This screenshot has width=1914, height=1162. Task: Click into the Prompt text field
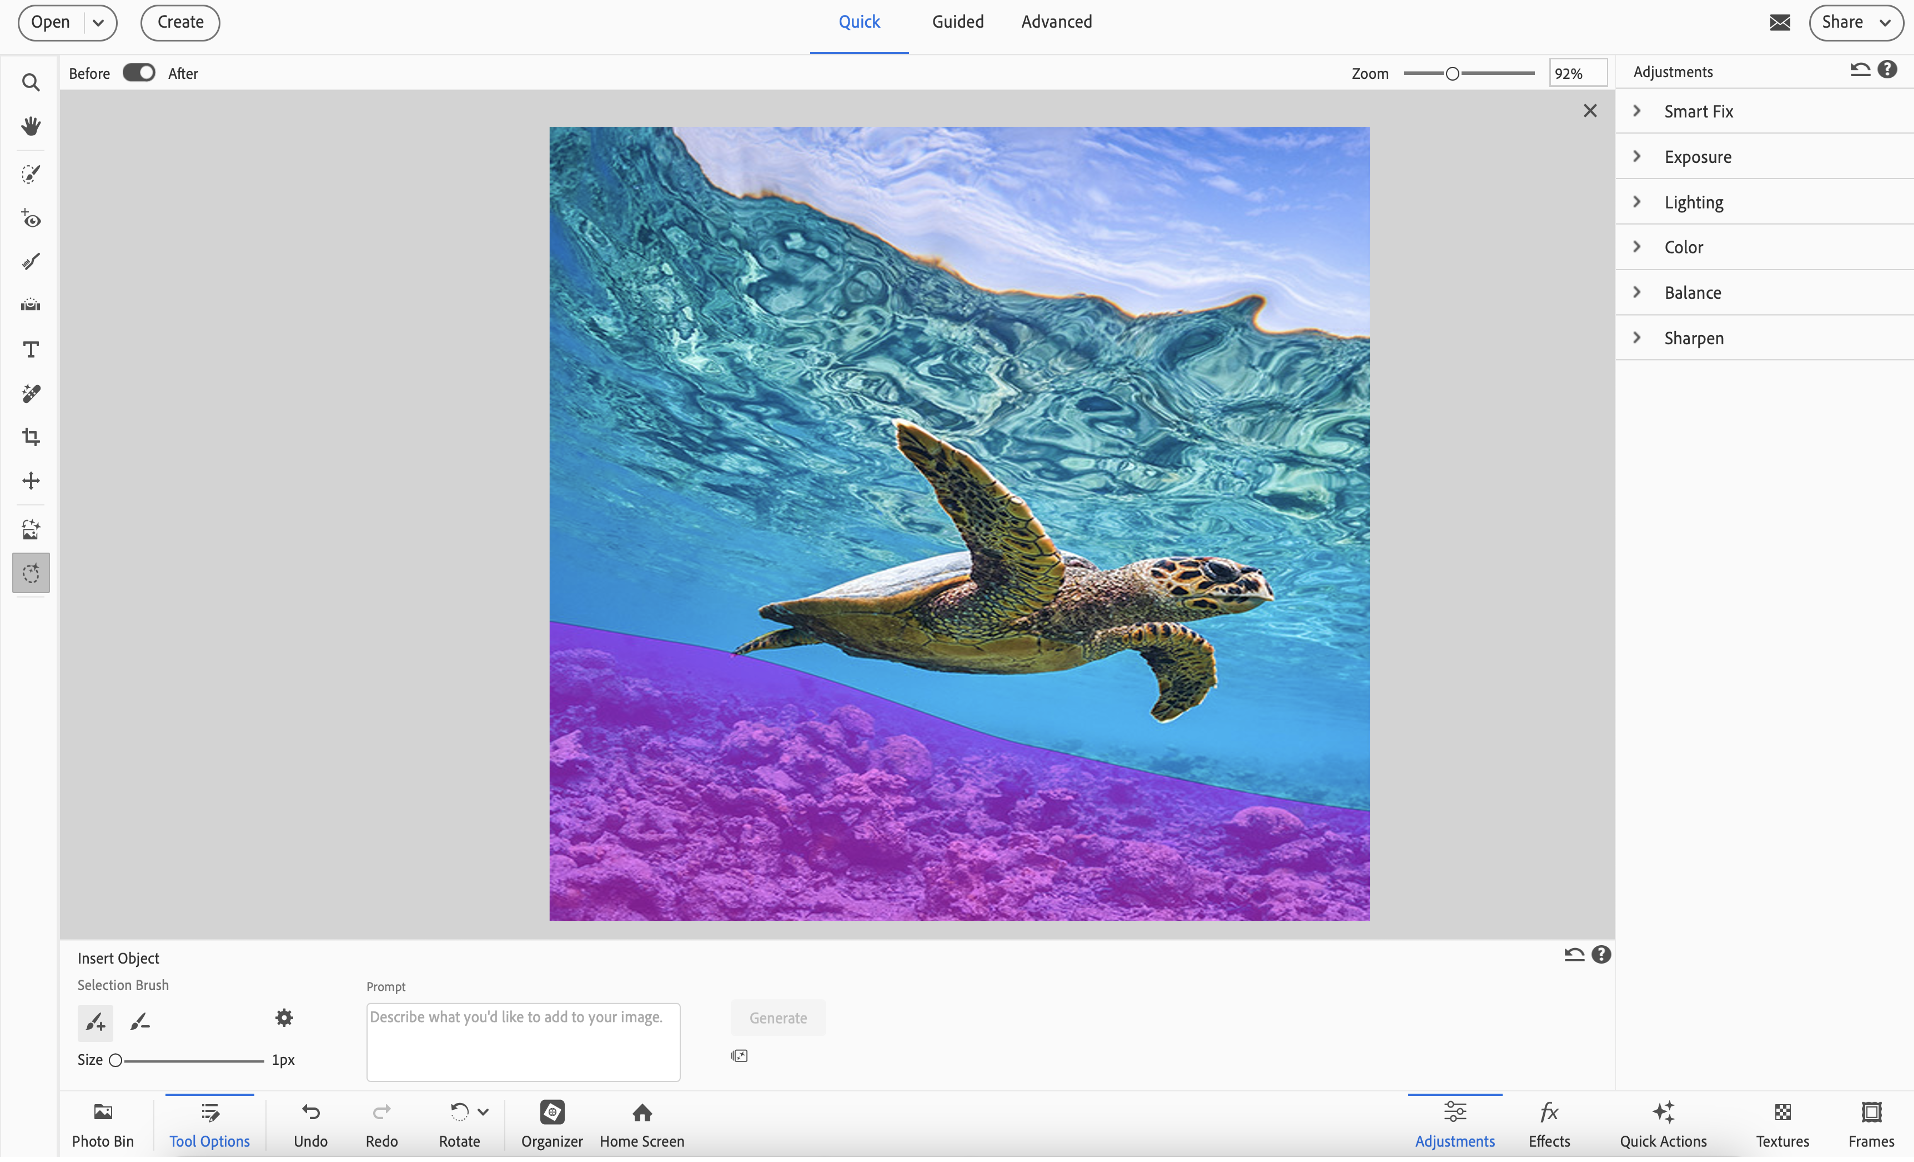click(x=523, y=1042)
